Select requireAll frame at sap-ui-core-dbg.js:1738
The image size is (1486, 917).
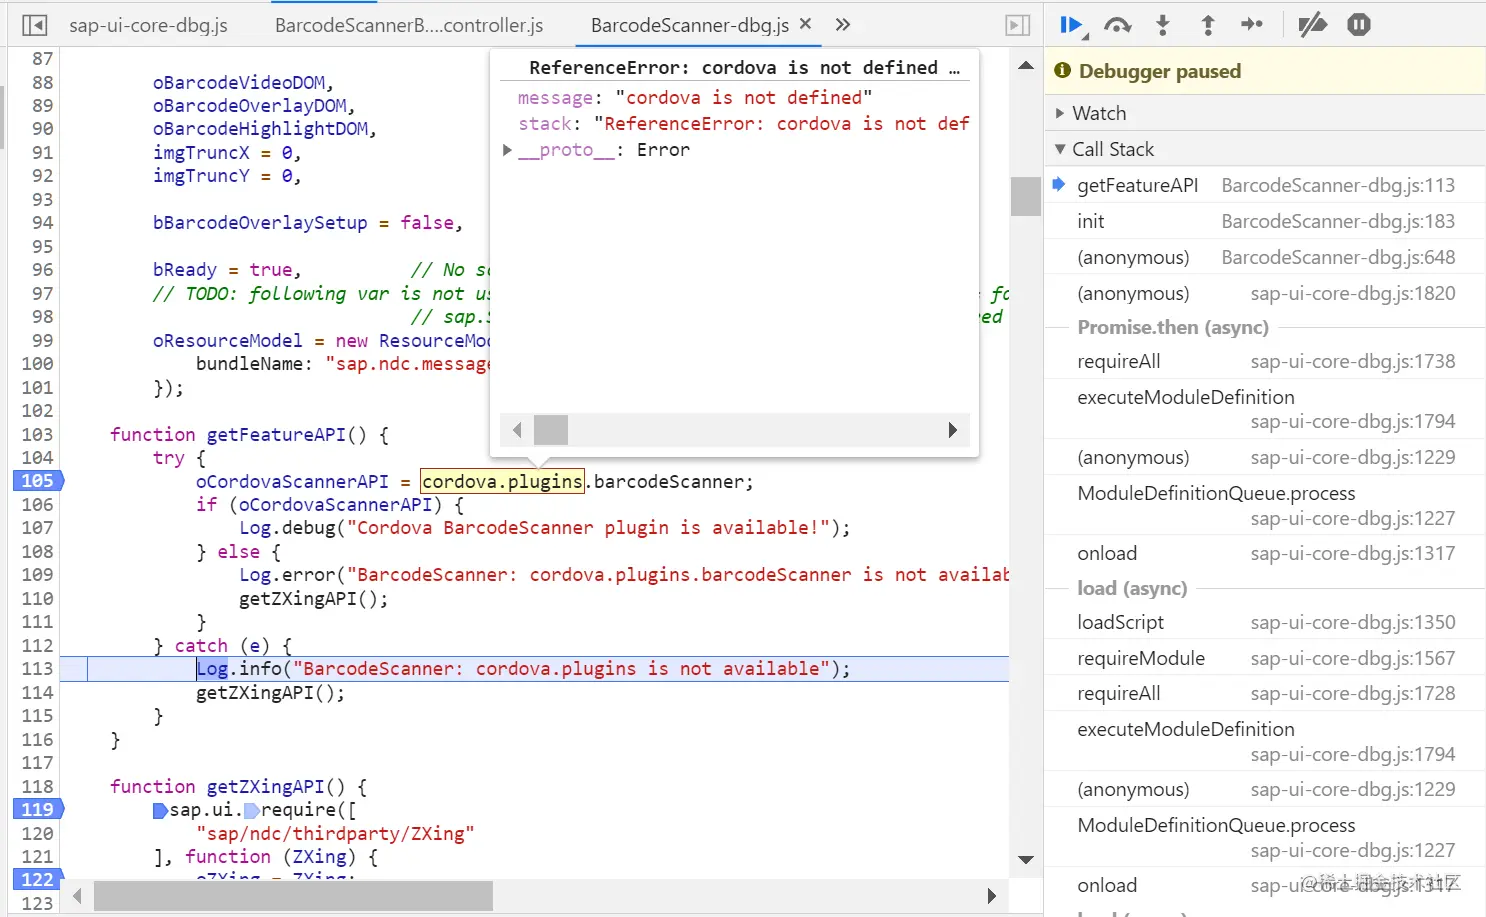coord(1265,361)
